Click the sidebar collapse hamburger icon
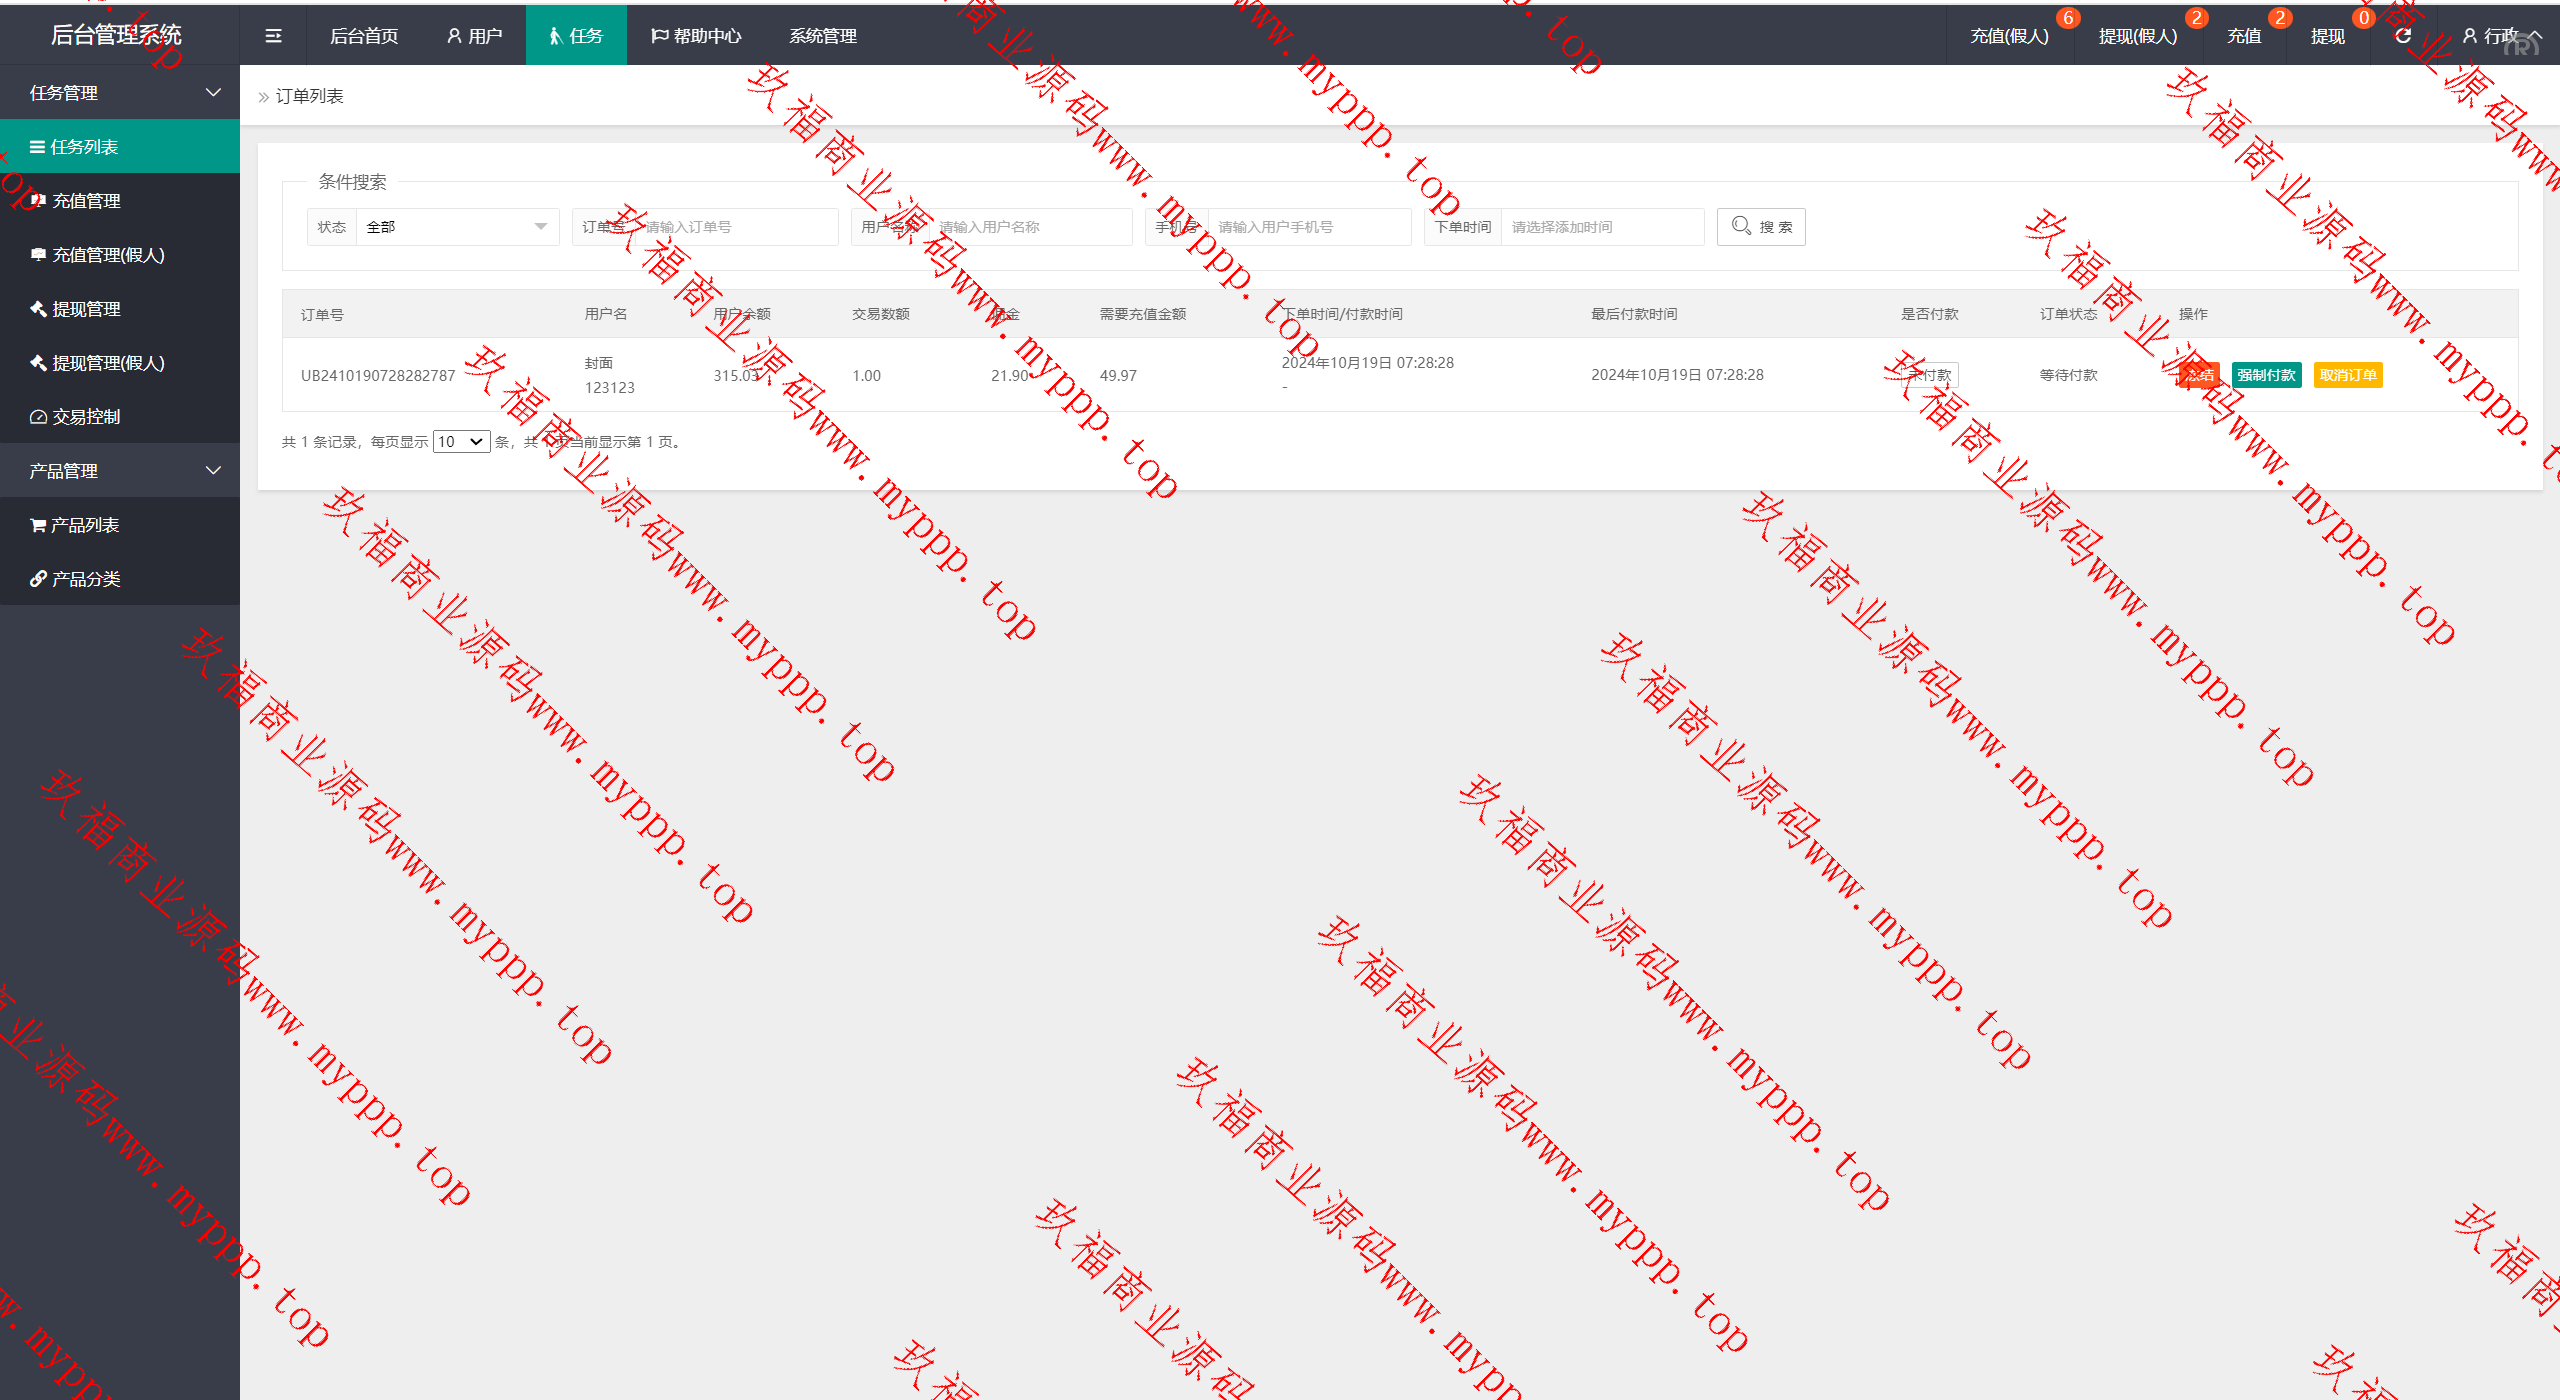 273,36
